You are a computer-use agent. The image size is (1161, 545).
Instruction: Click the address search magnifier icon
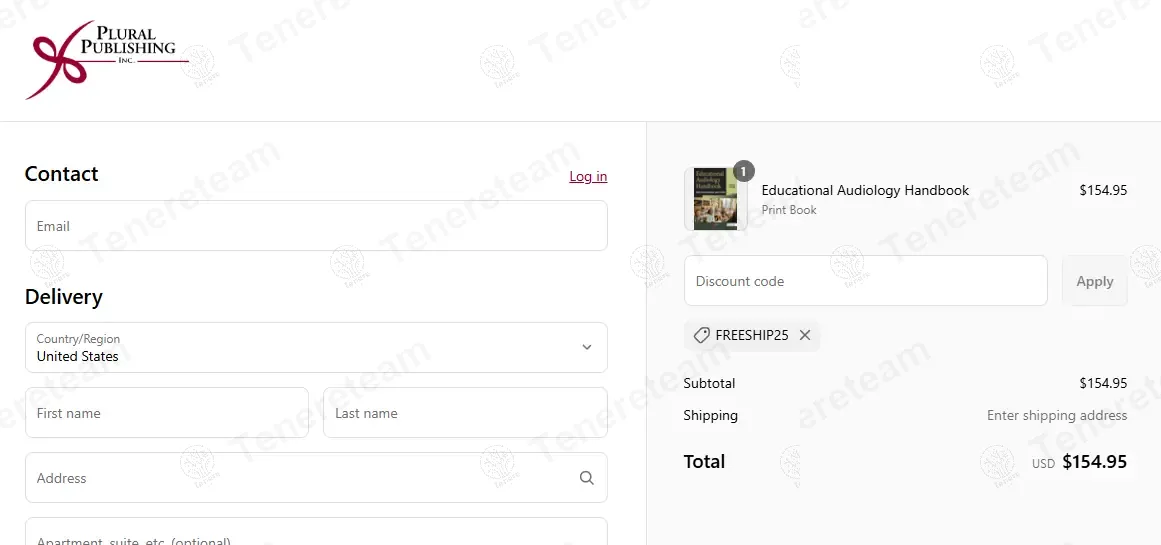[587, 478]
